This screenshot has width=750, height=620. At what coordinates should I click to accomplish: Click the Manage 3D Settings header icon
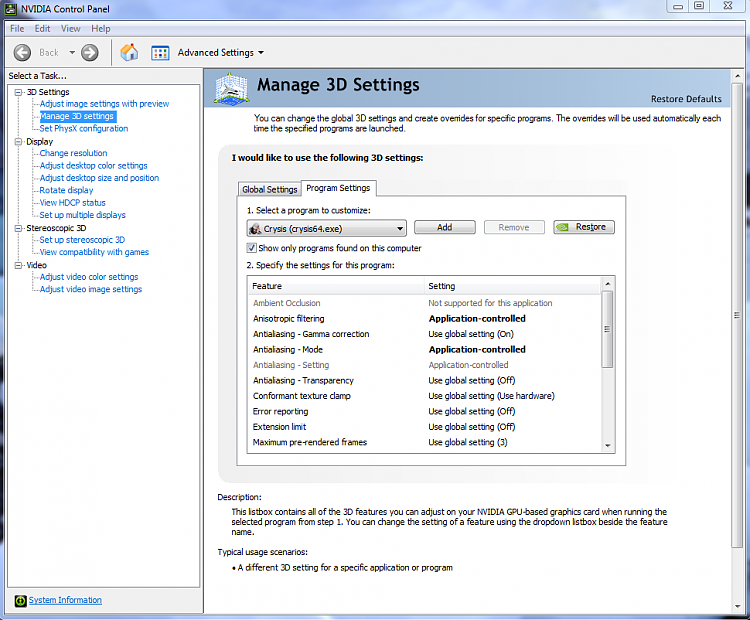[x=232, y=89]
